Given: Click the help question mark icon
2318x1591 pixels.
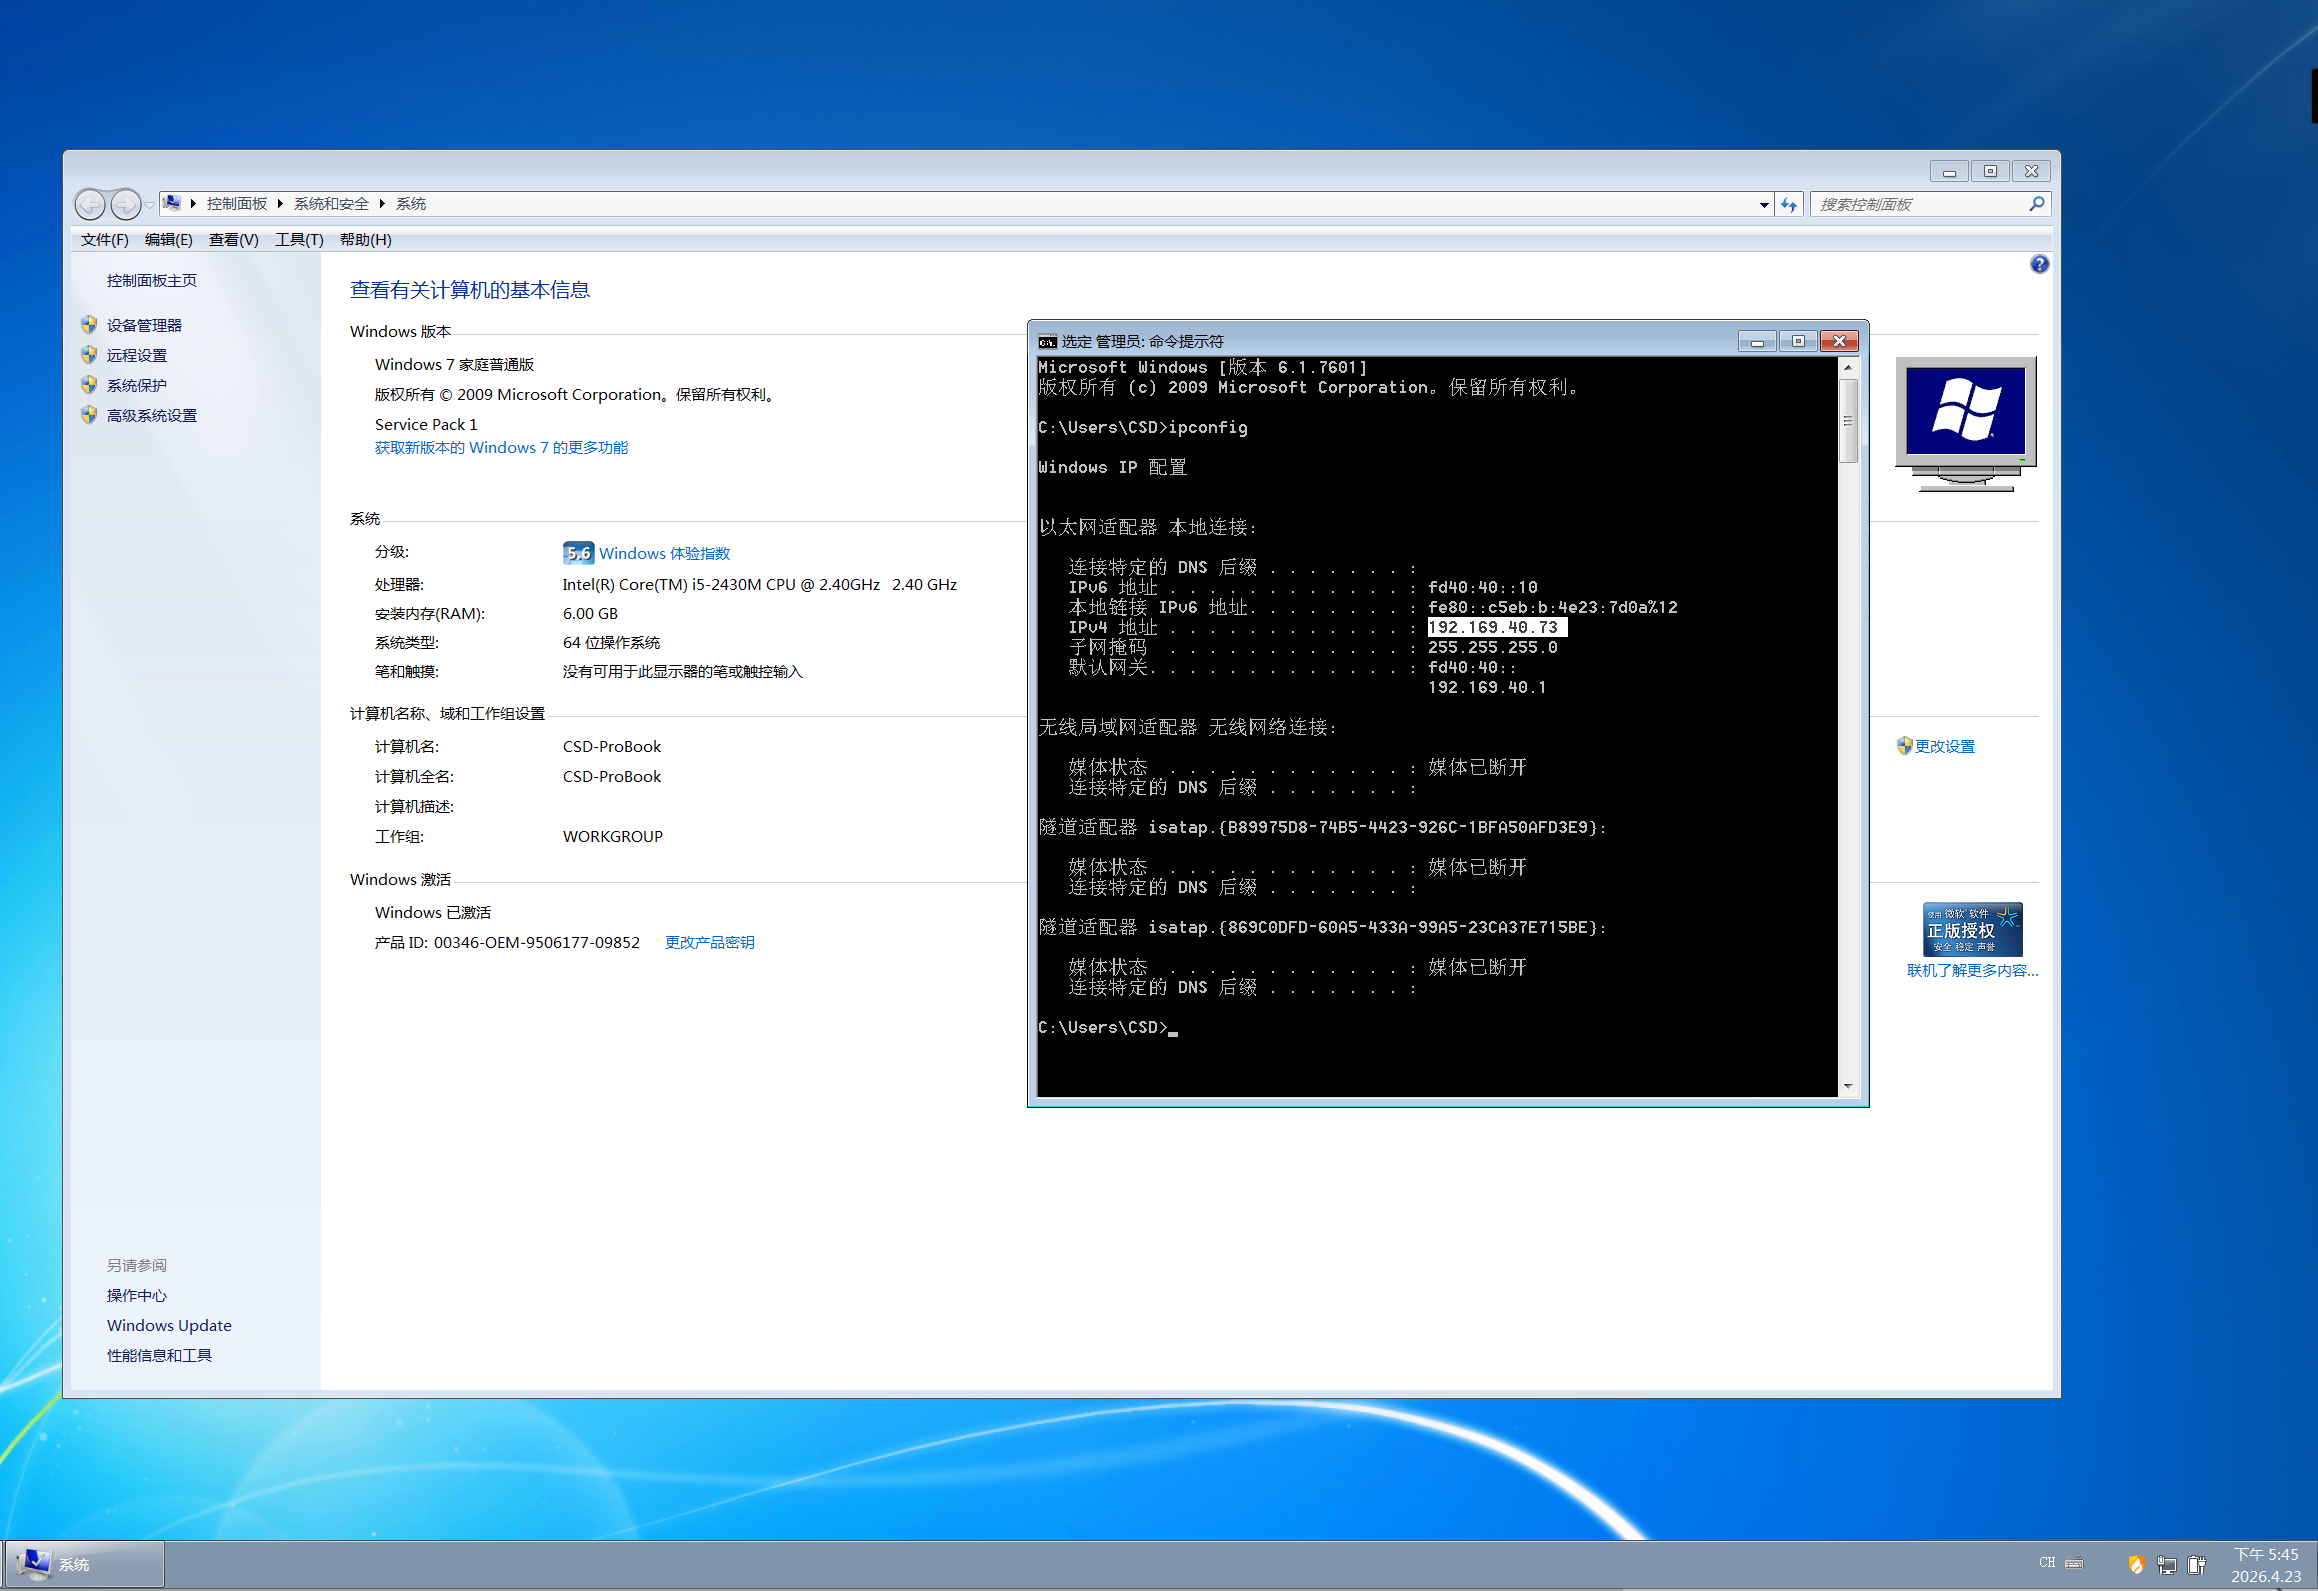Looking at the screenshot, I should click(x=2039, y=264).
